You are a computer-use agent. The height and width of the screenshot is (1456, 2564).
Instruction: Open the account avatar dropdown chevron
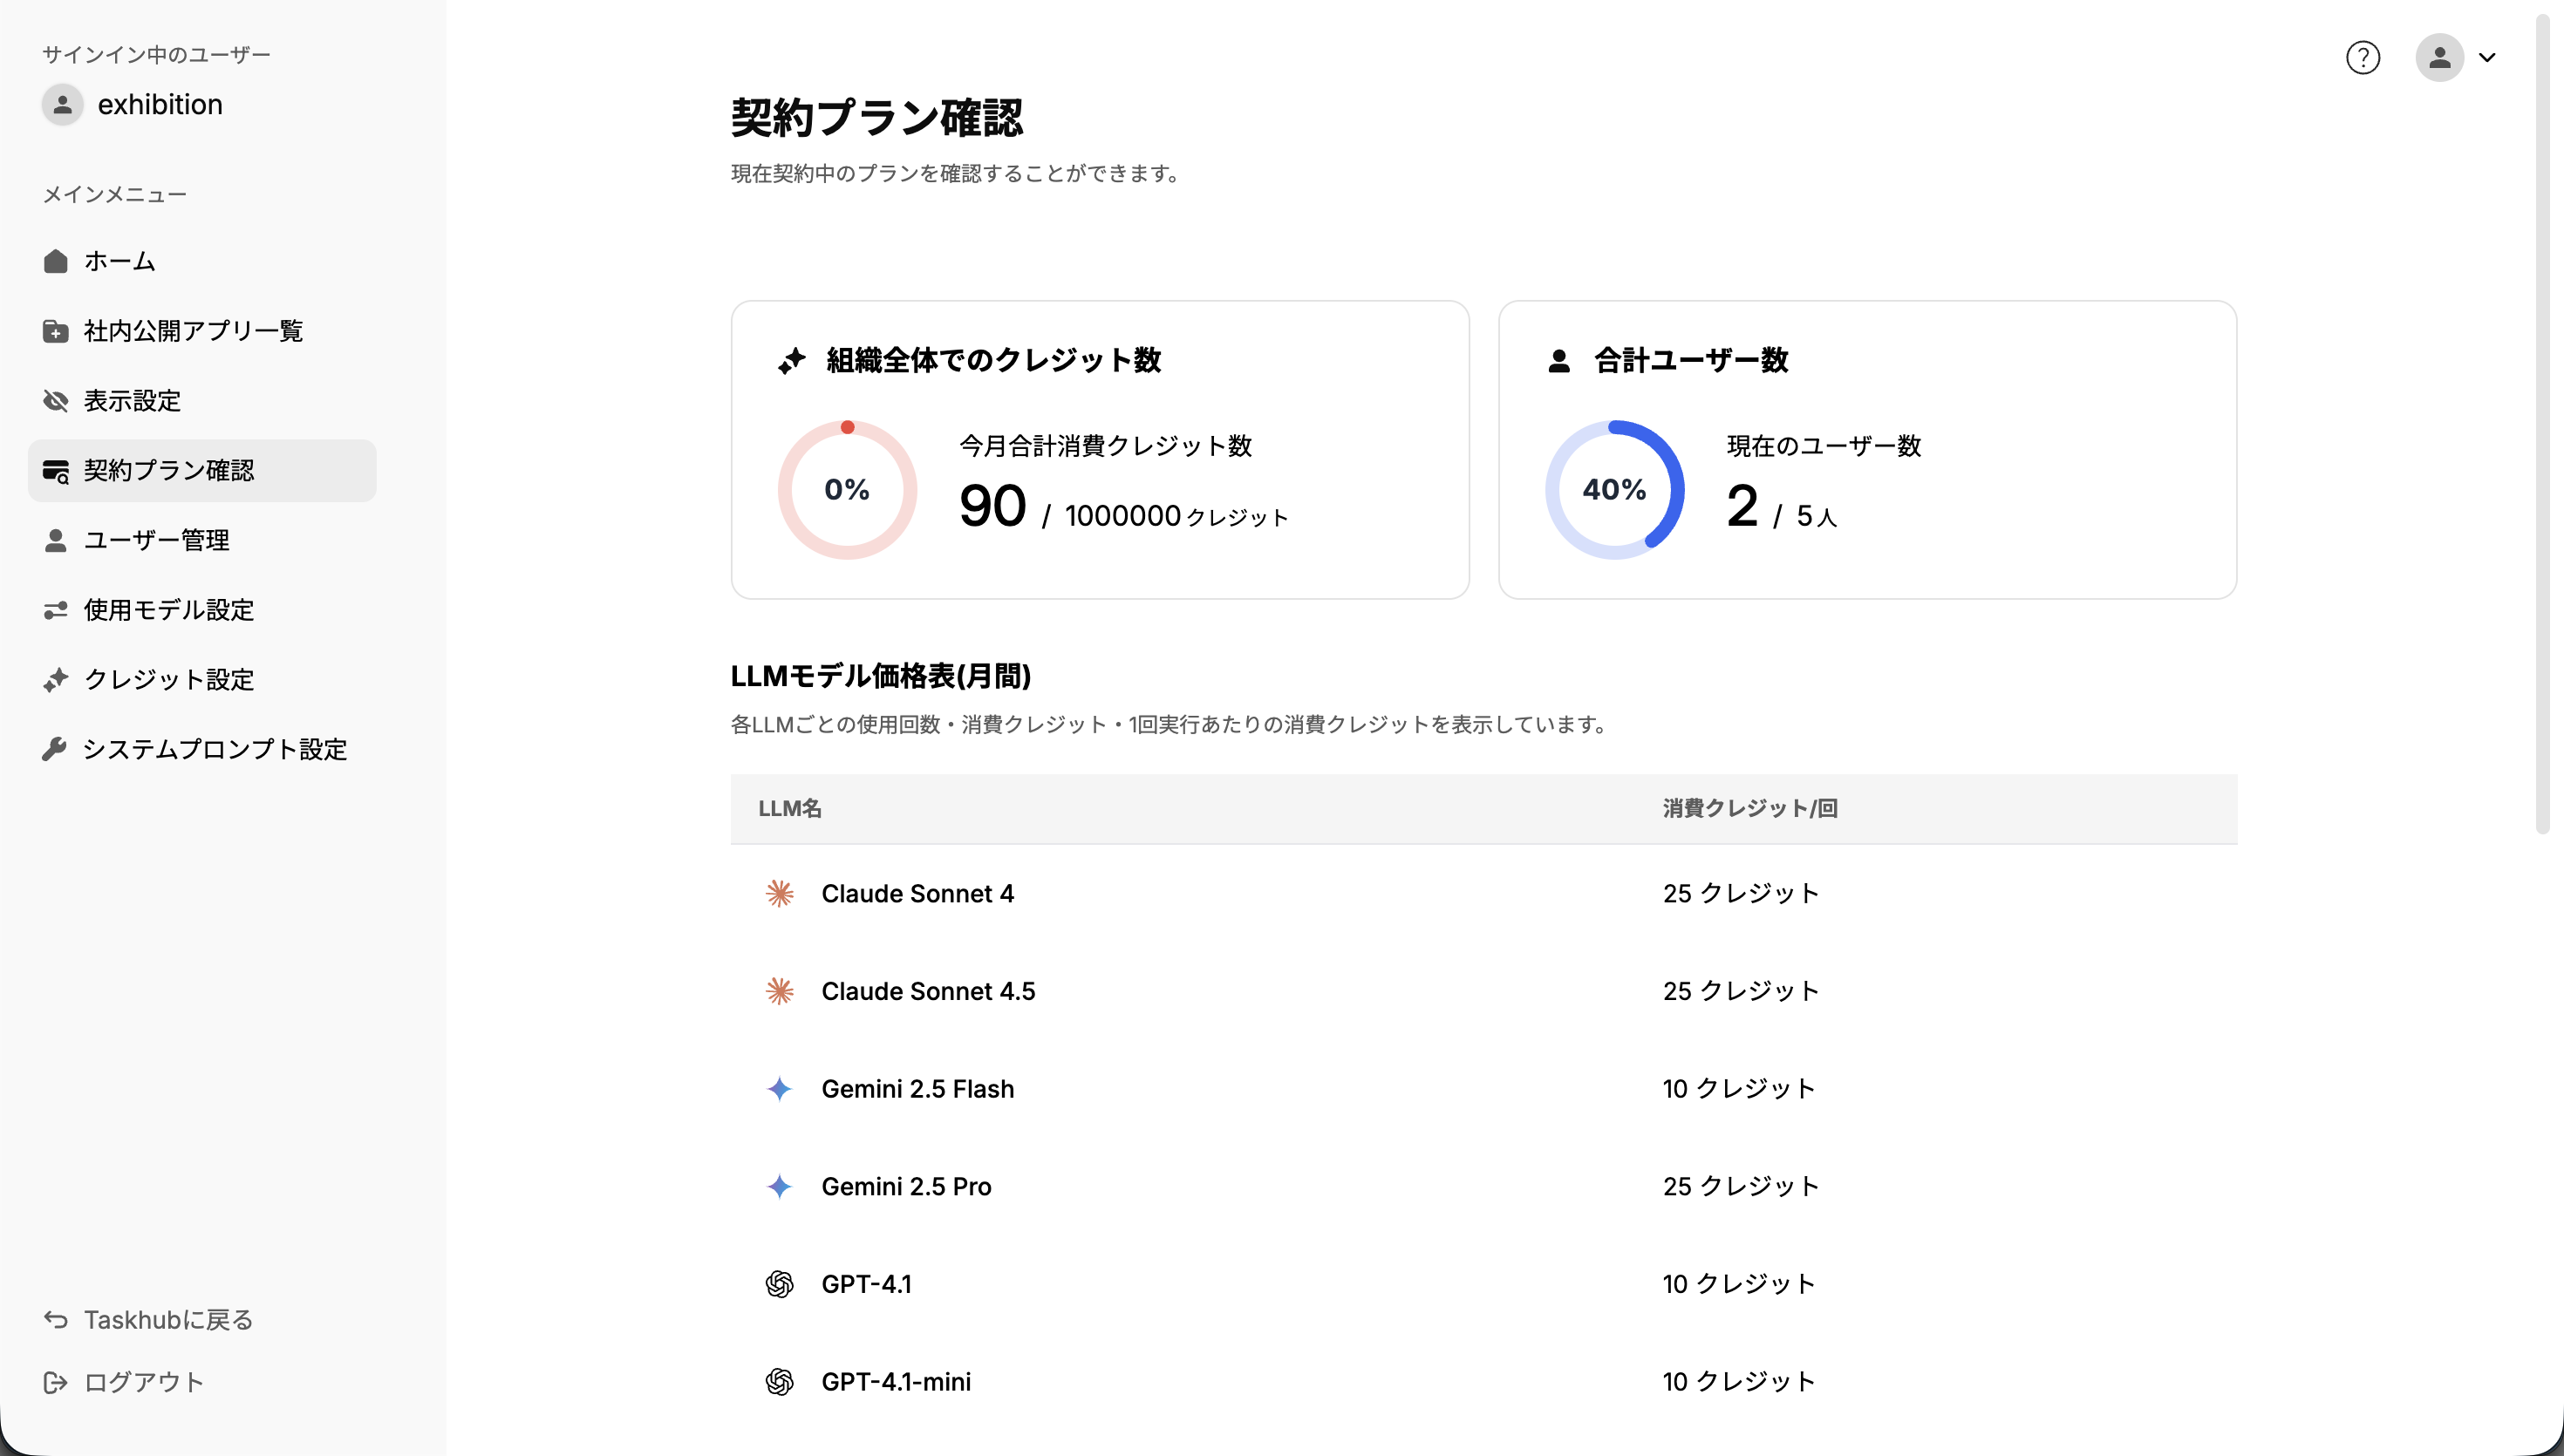pos(2487,58)
